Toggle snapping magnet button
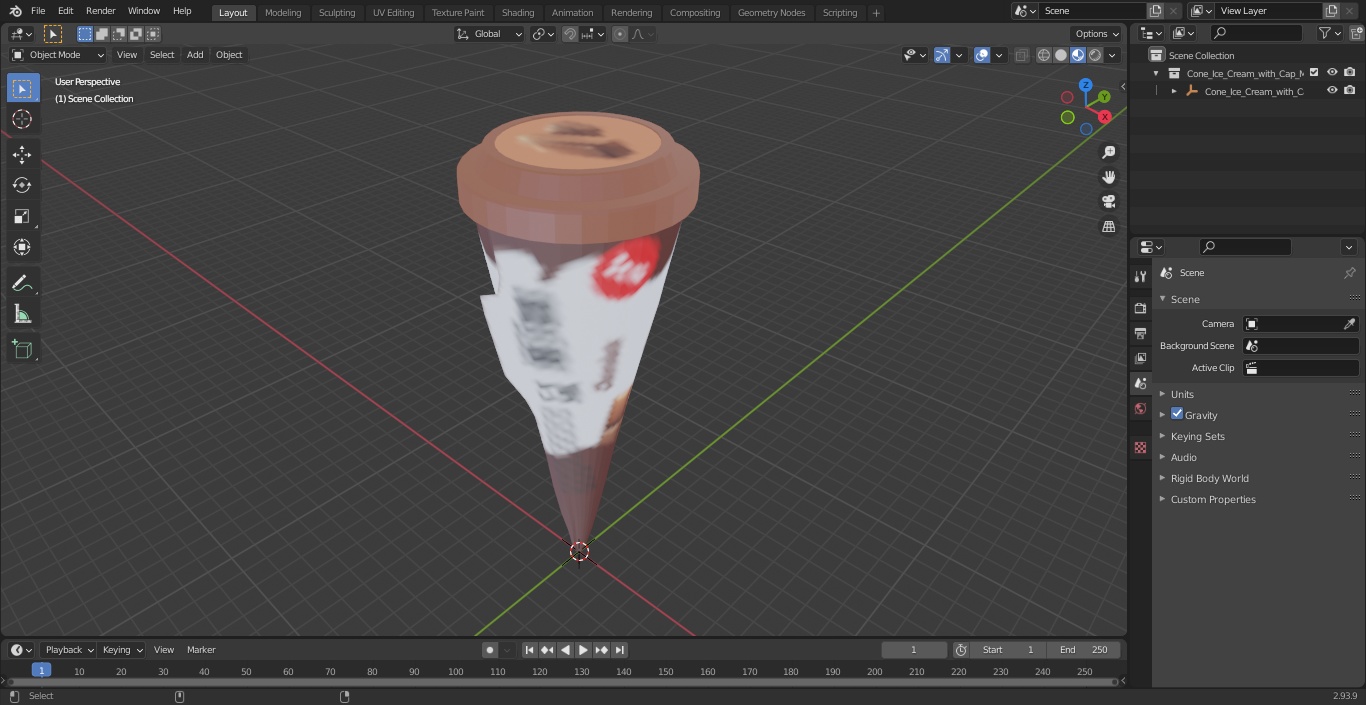Screen dimensions: 1366x705 pyautogui.click(x=570, y=34)
